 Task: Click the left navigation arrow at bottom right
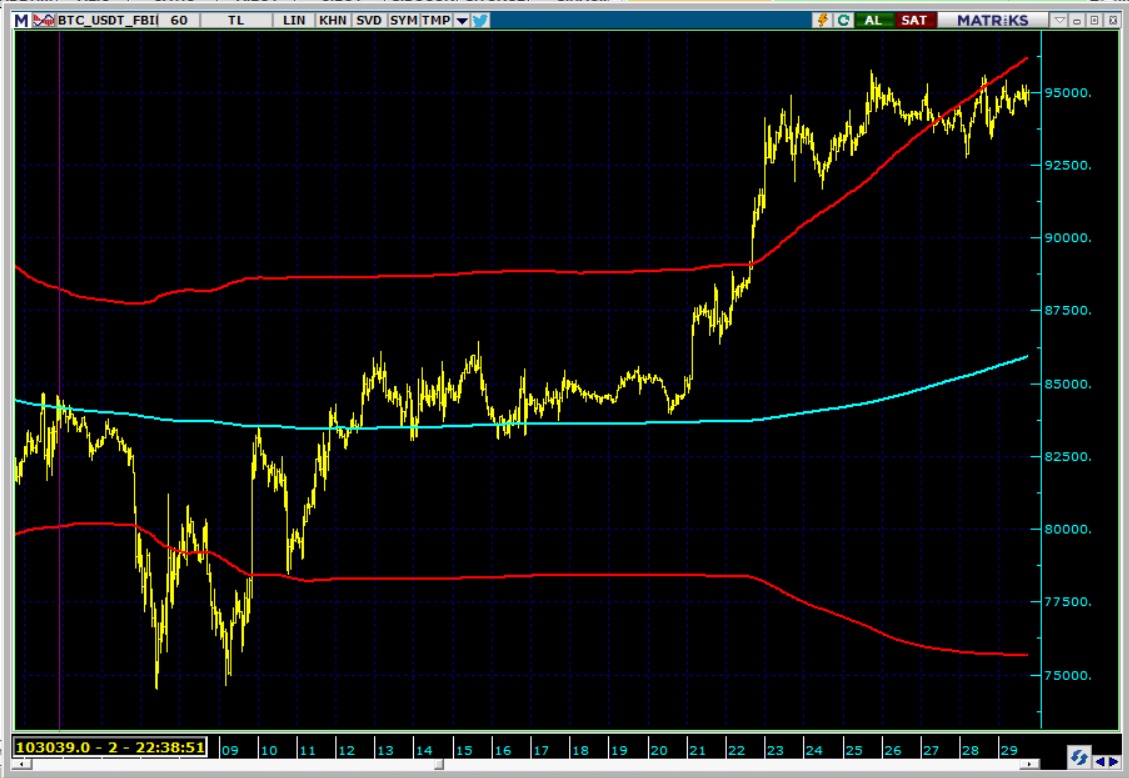tap(1102, 762)
